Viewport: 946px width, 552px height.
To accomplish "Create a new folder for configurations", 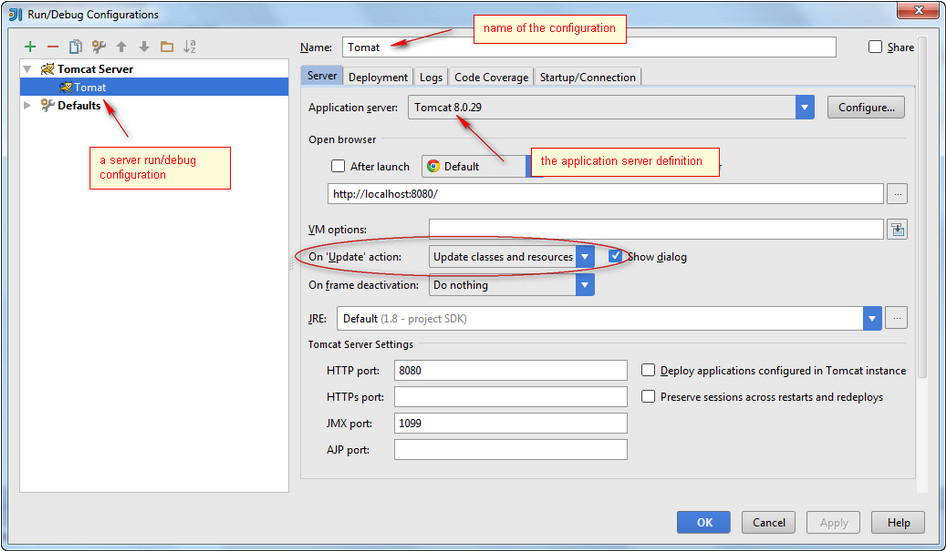I will (167, 46).
